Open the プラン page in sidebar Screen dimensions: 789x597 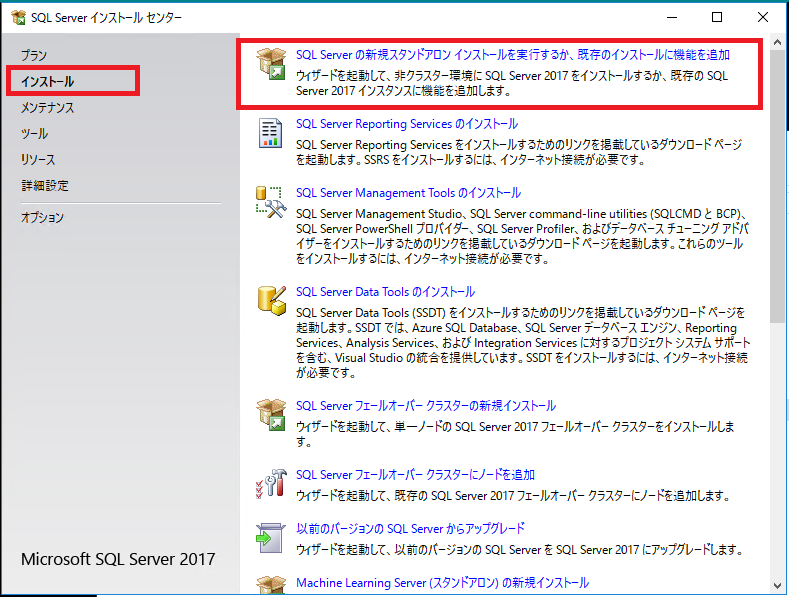coord(34,55)
